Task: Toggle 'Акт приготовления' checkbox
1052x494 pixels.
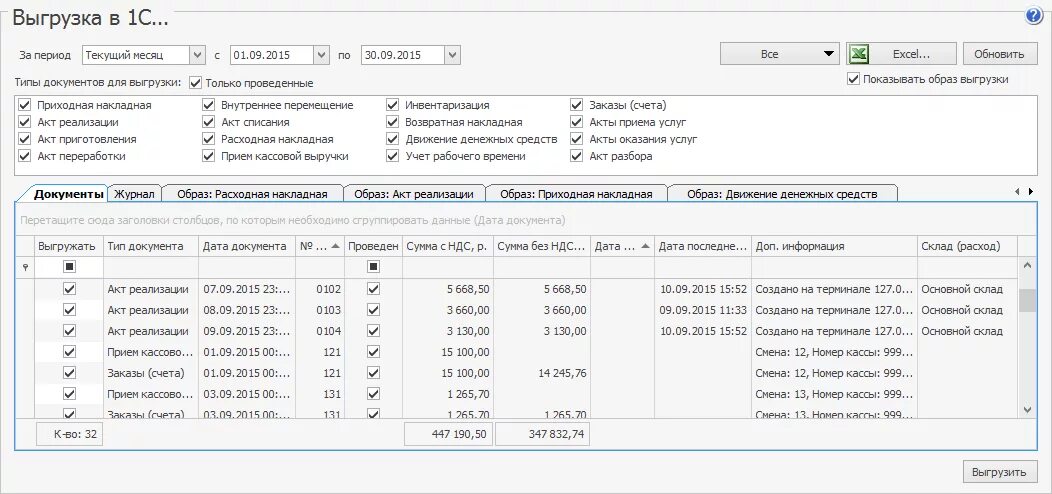Action: tap(25, 139)
